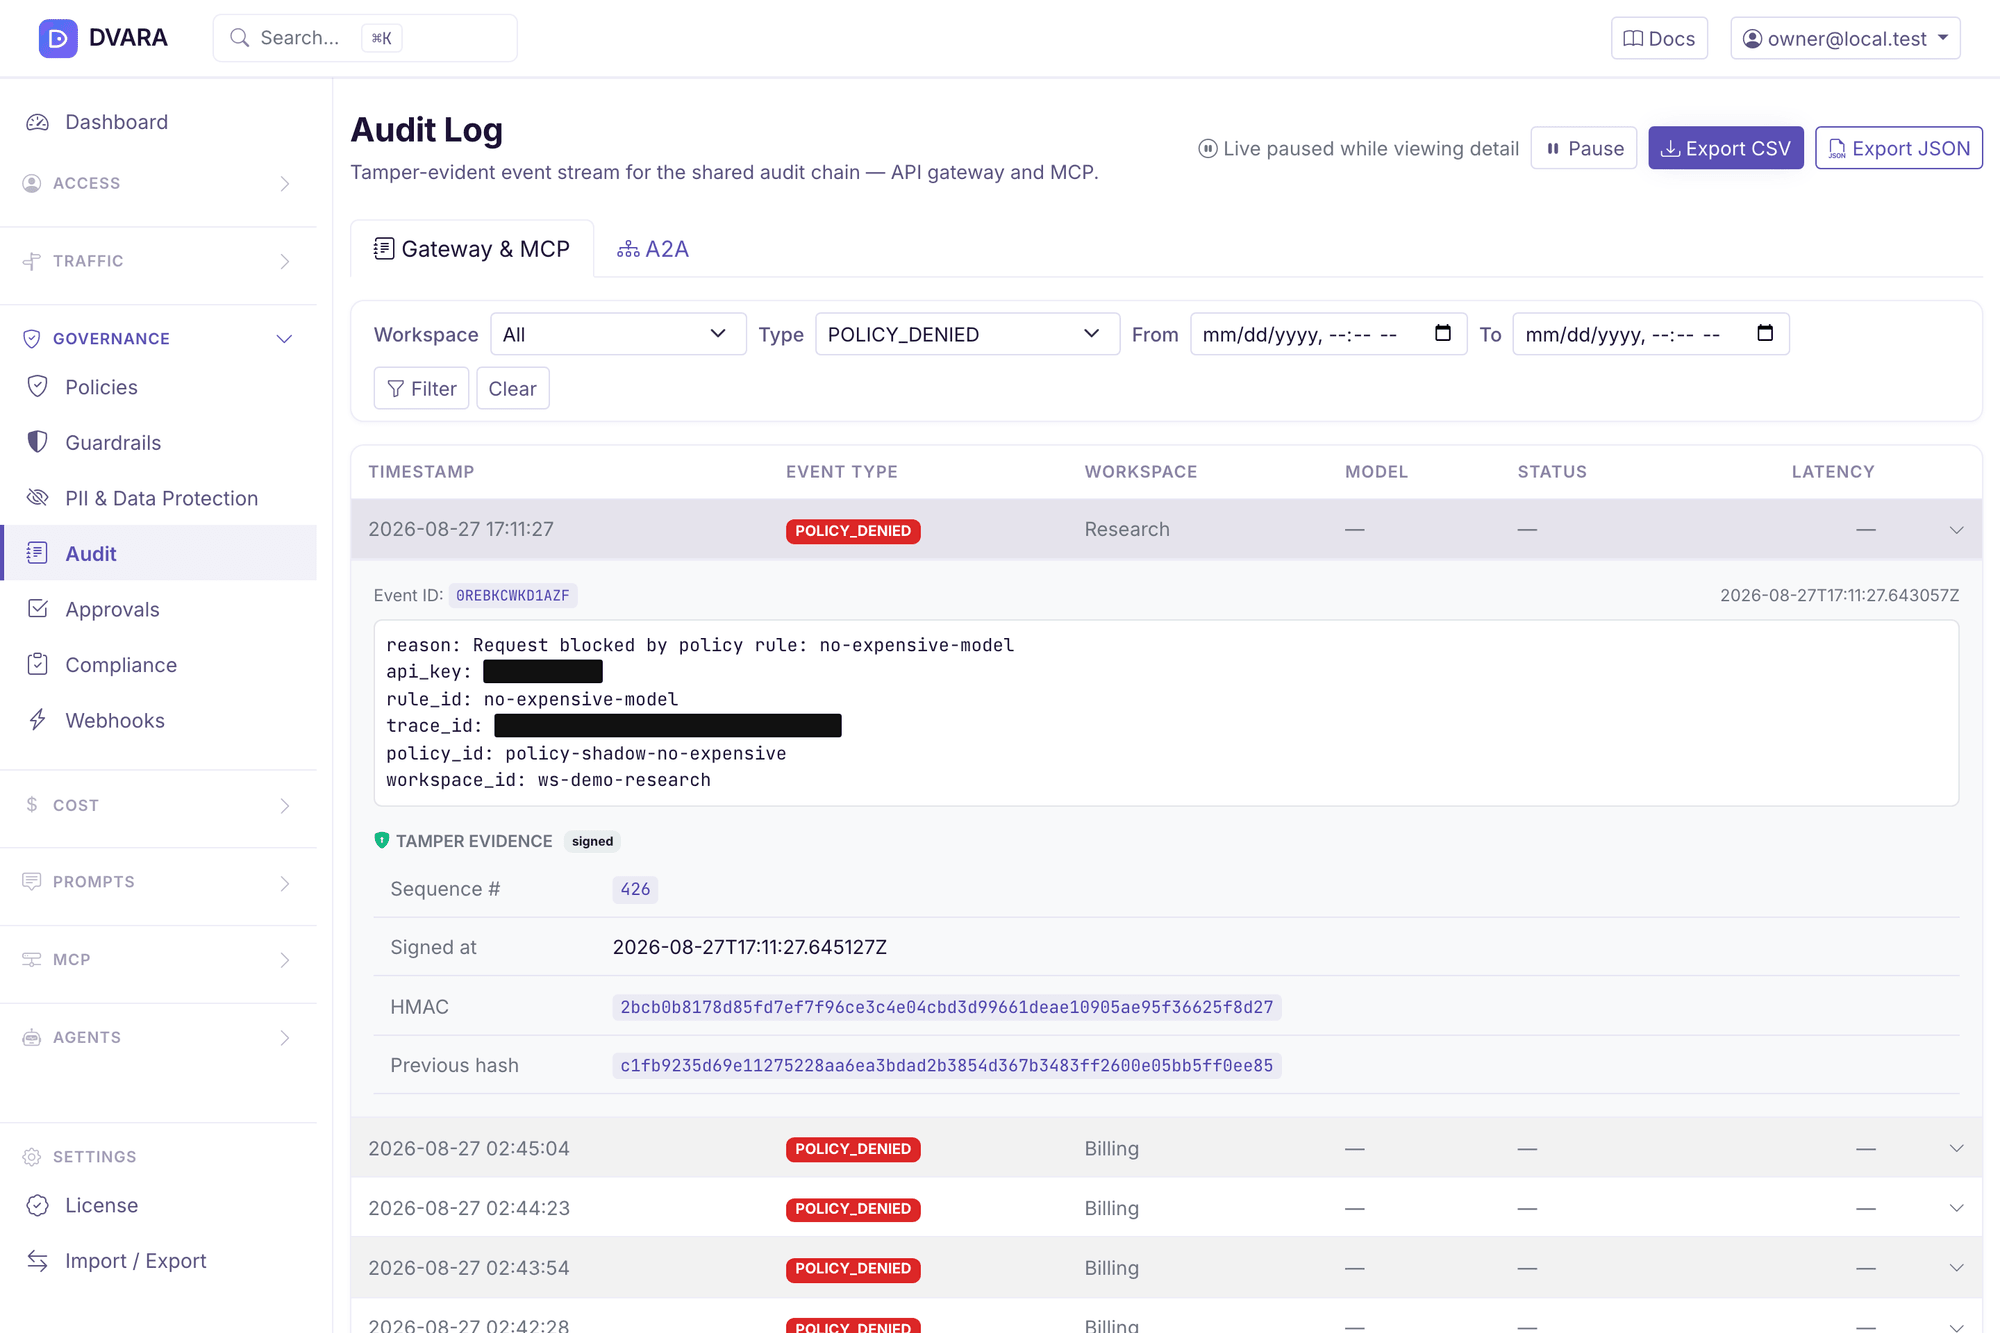Open Policies in the sidebar
This screenshot has height=1333, width=2000.
pos(159,387)
